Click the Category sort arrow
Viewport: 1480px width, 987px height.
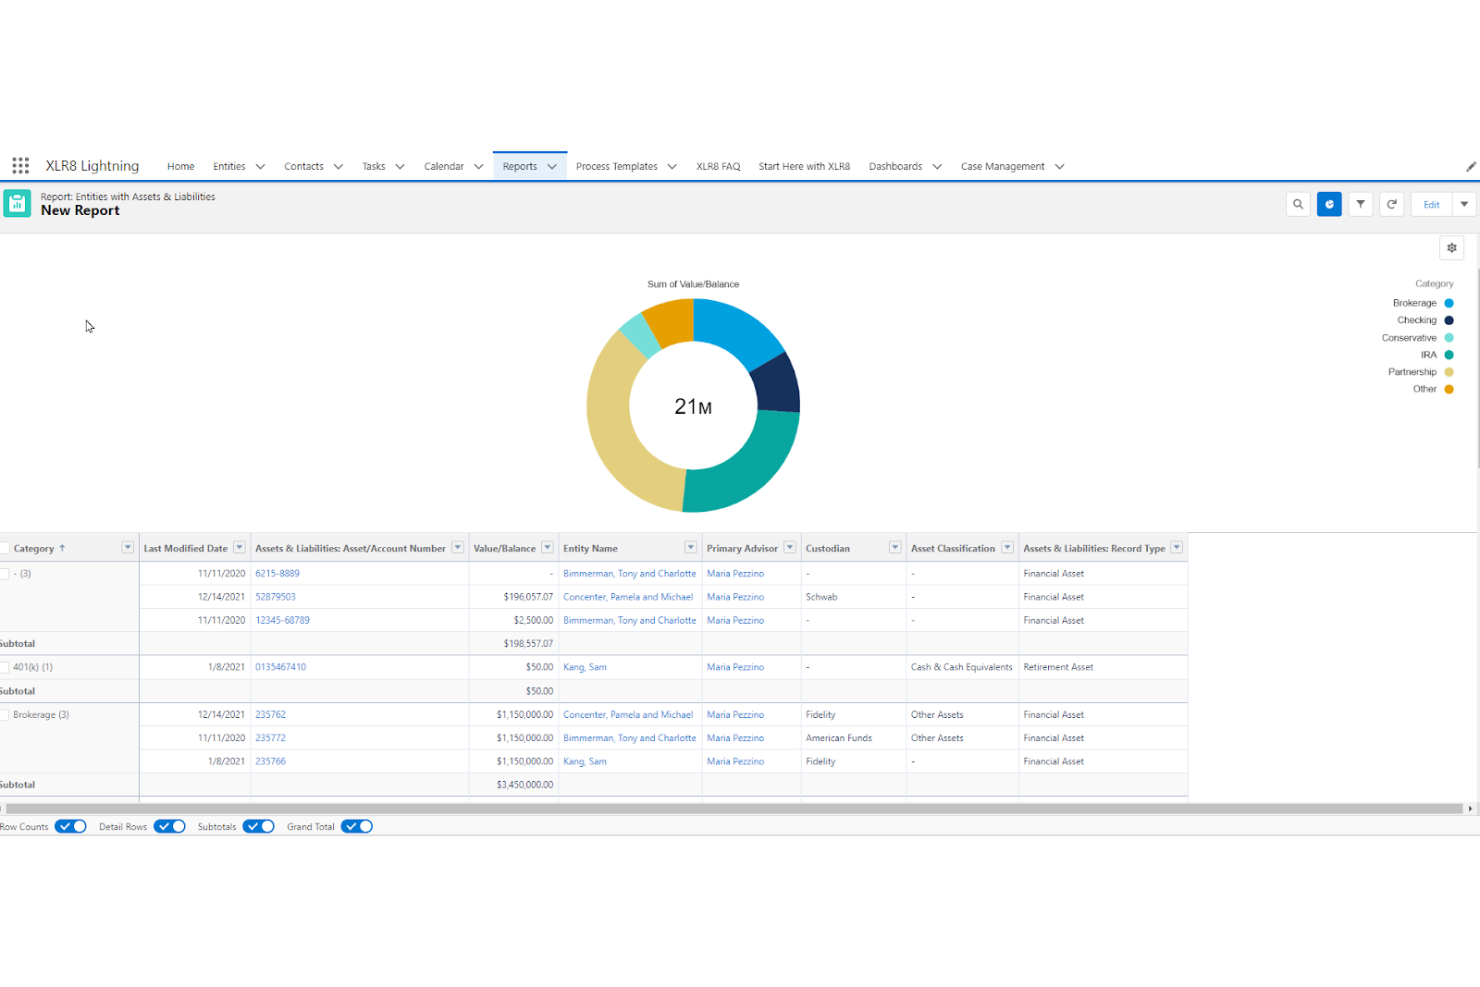tap(62, 548)
